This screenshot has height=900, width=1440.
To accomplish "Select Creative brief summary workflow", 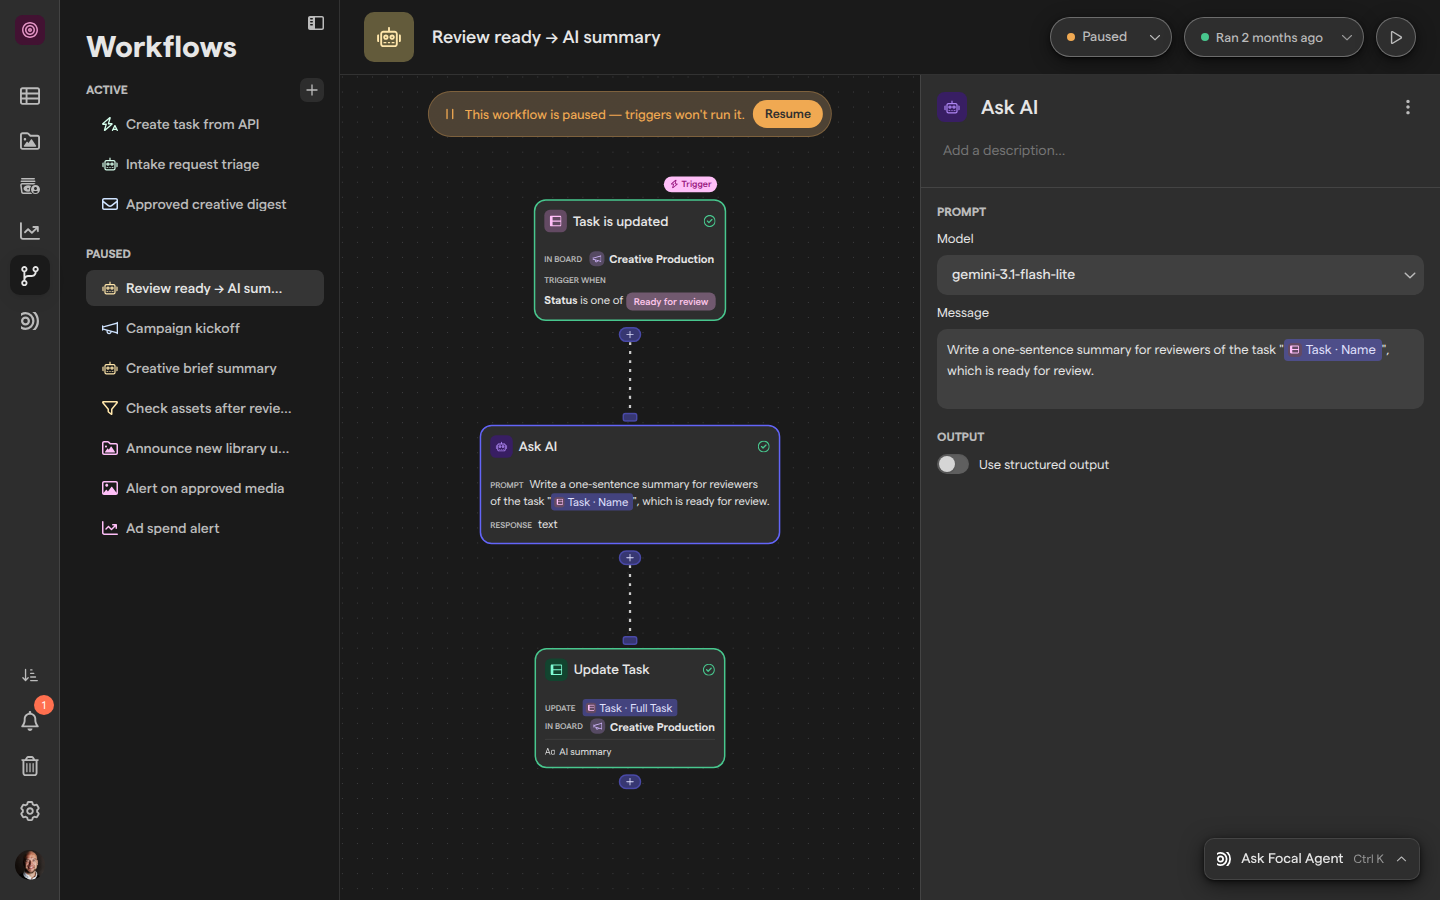I will point(205,368).
